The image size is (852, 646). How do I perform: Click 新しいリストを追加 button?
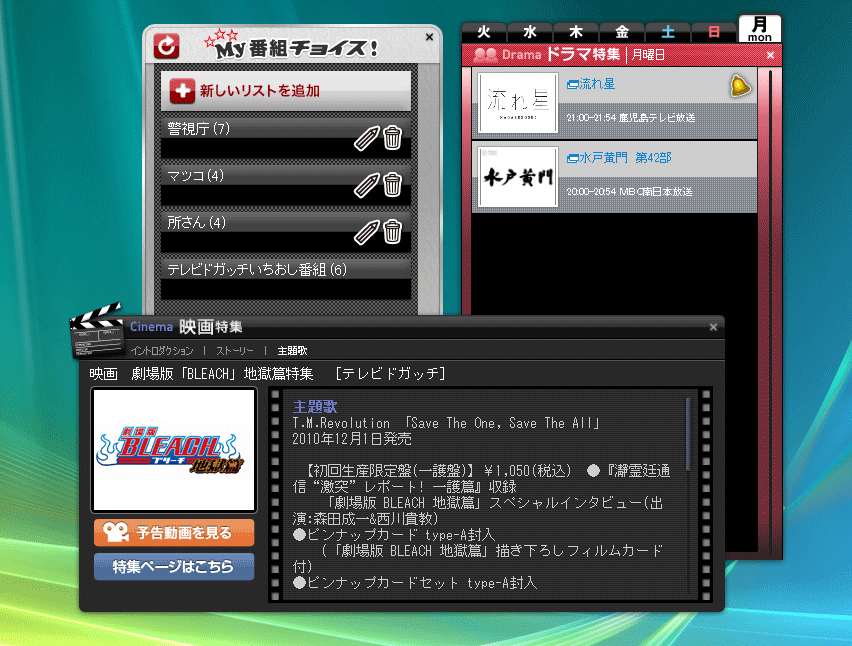(x=286, y=91)
